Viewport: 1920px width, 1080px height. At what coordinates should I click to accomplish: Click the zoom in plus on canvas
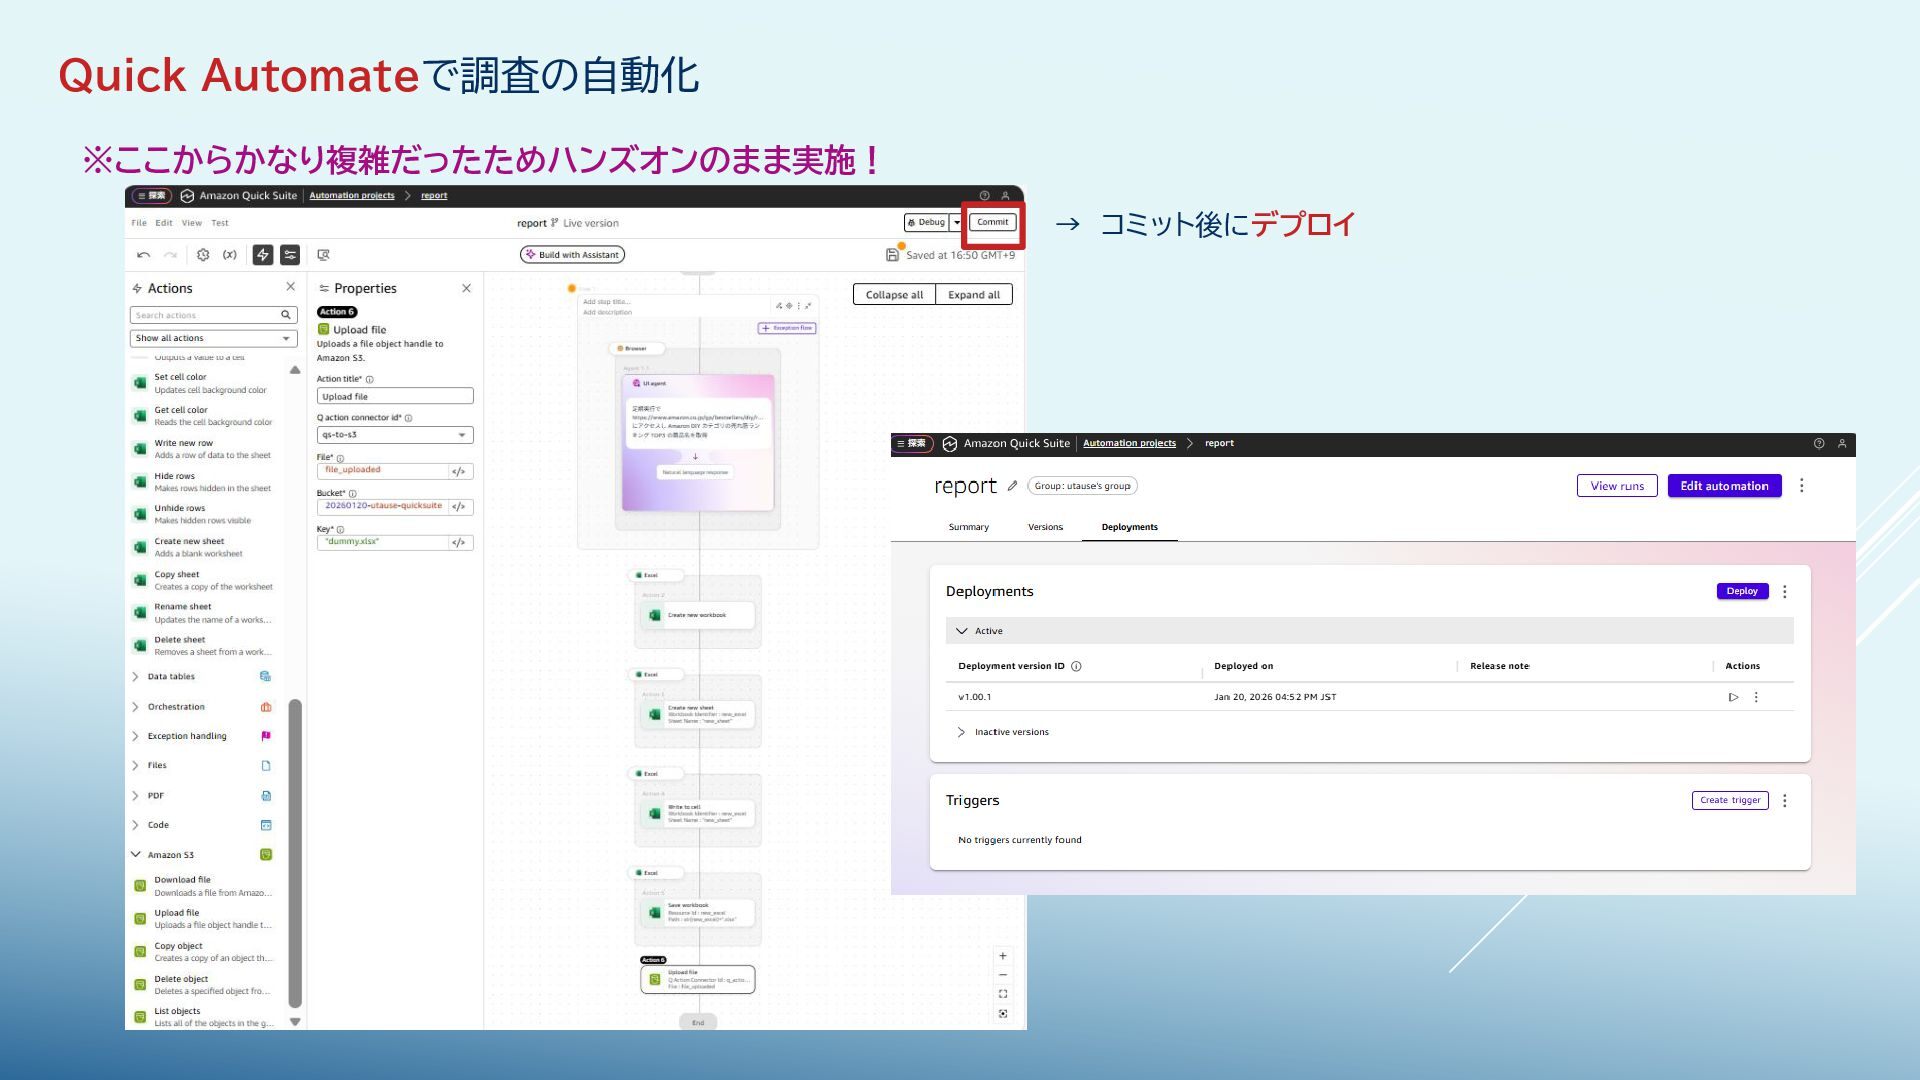1003,956
